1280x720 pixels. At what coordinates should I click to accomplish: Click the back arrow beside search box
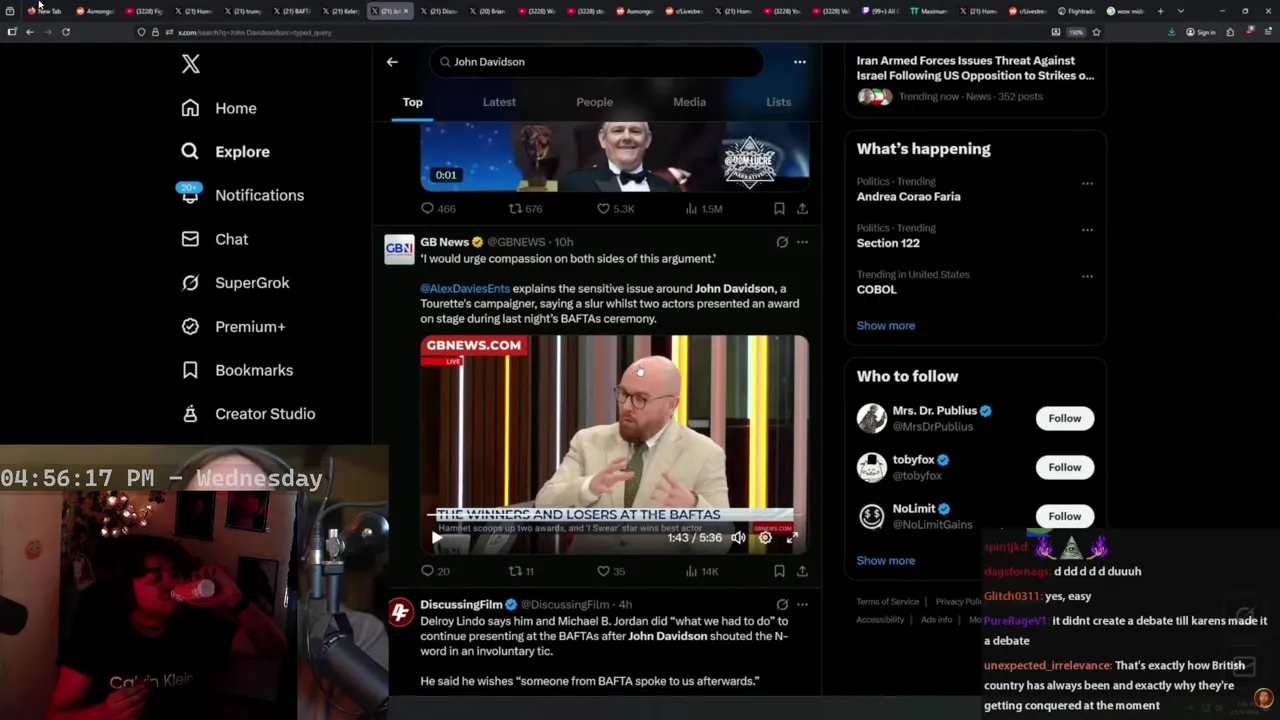[392, 62]
